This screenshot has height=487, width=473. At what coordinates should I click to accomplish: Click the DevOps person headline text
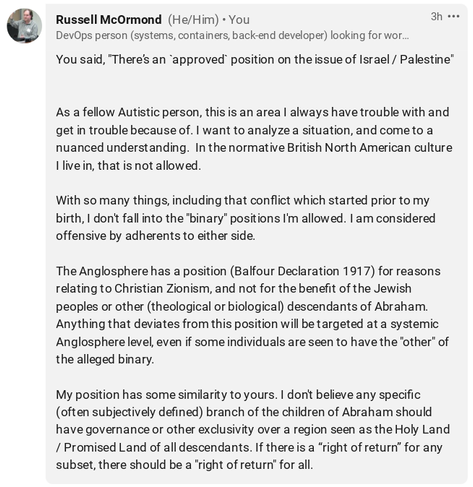point(232,35)
